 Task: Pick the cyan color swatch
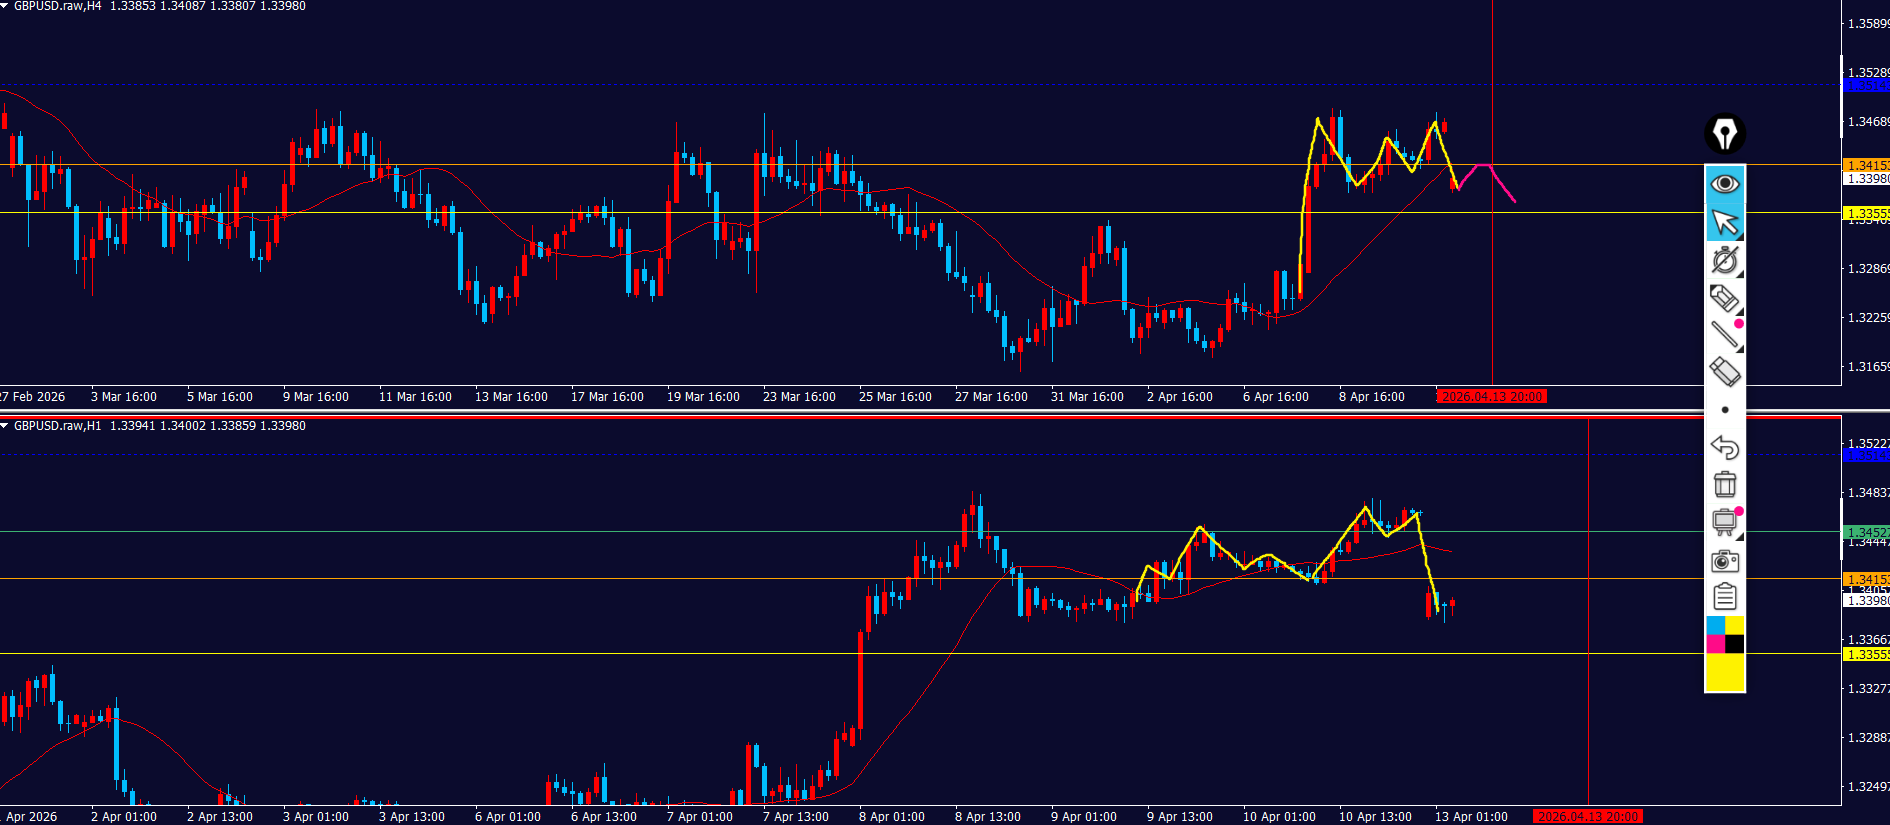[x=1715, y=626]
